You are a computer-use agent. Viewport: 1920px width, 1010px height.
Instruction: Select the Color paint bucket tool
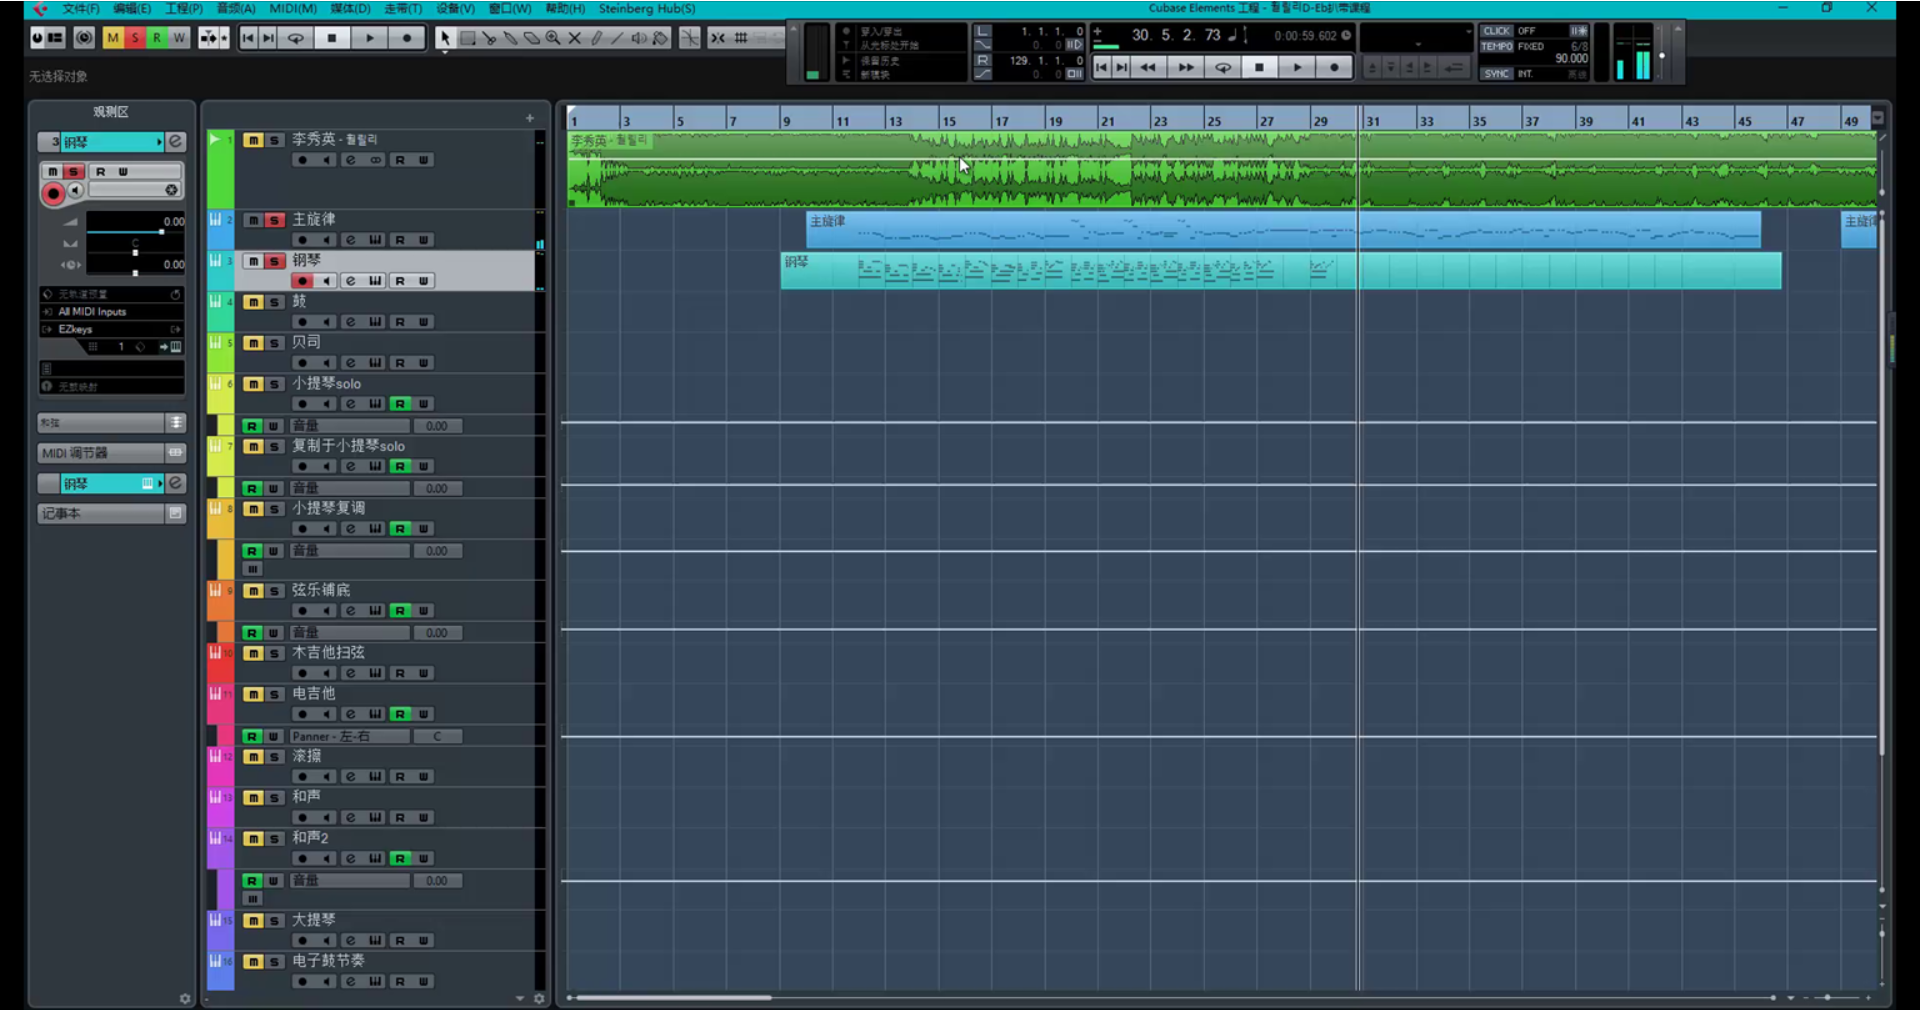(x=661, y=38)
